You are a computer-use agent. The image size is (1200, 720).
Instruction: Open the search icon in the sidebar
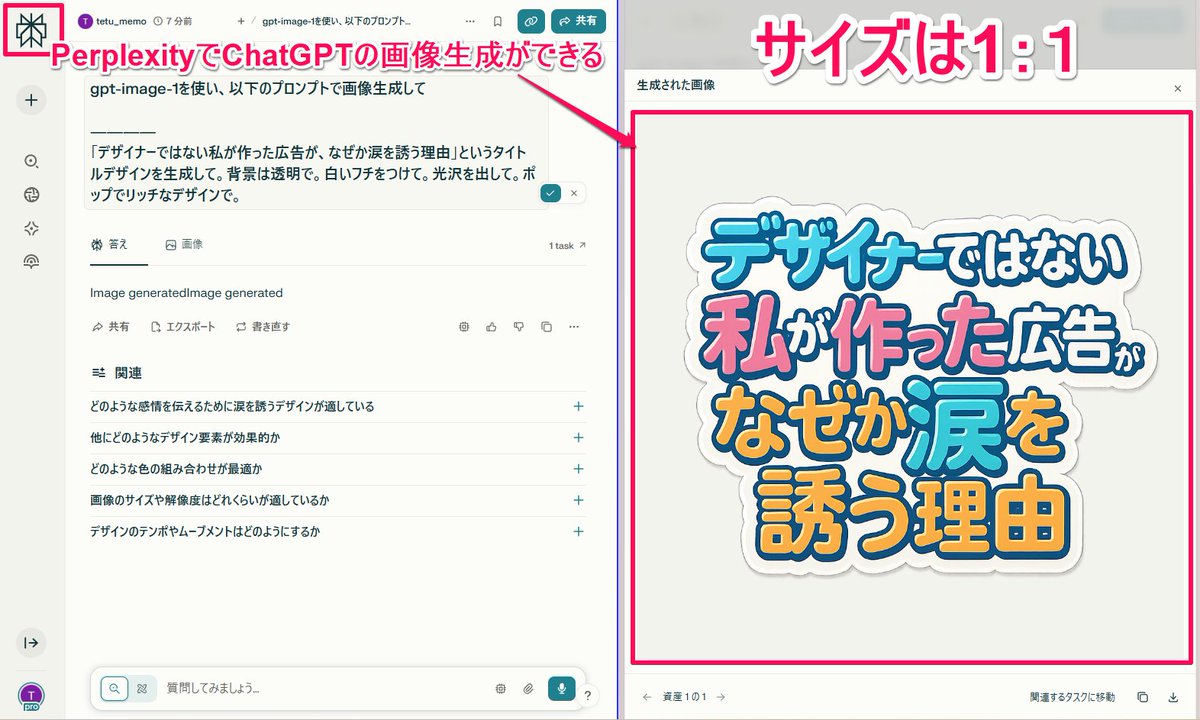point(31,161)
